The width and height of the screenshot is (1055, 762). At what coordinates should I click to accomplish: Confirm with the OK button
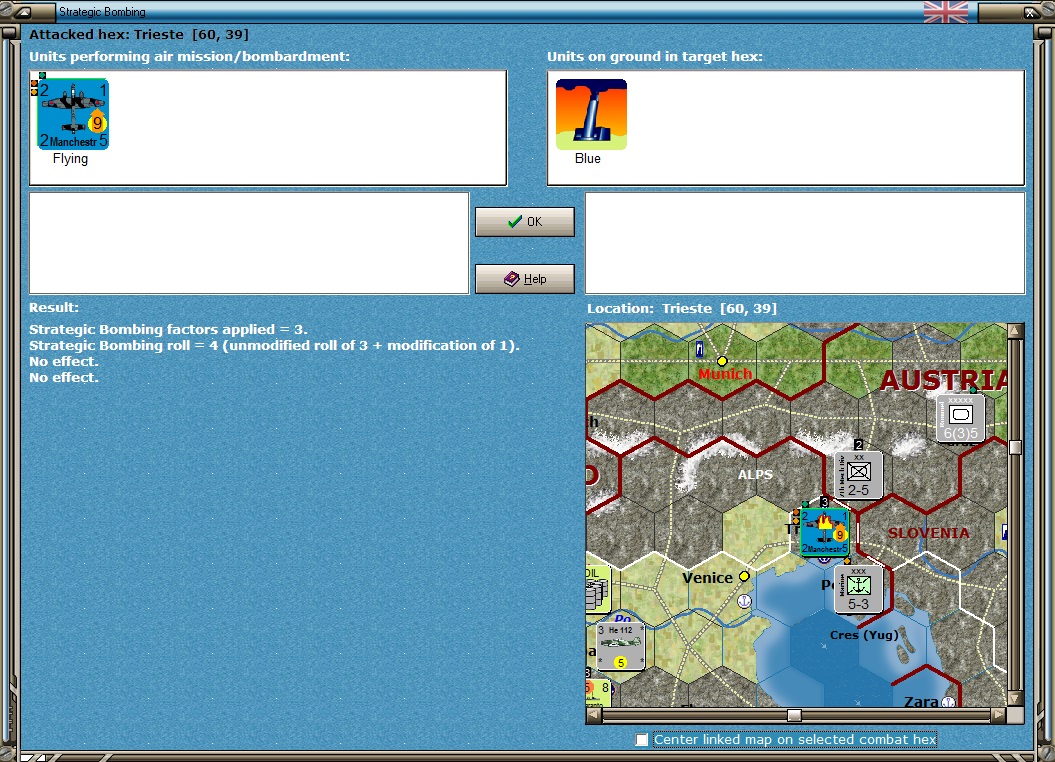click(x=525, y=222)
